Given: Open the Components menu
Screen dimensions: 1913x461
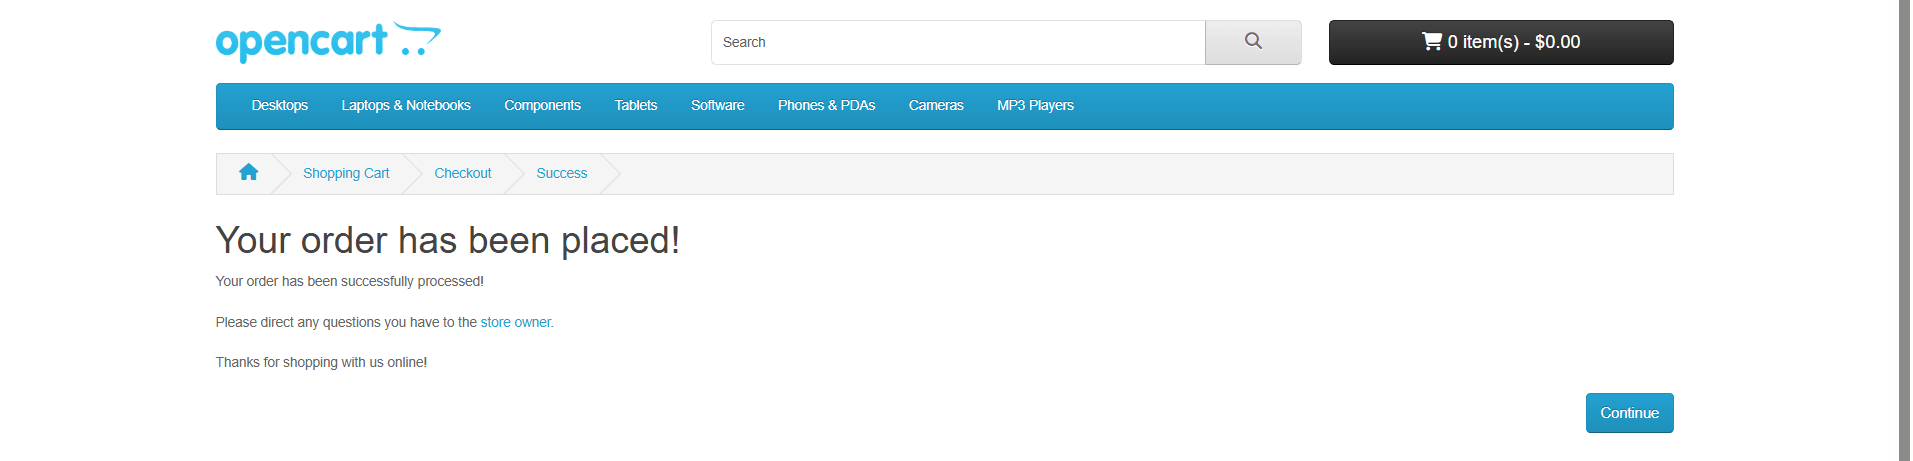Looking at the screenshot, I should 542,106.
